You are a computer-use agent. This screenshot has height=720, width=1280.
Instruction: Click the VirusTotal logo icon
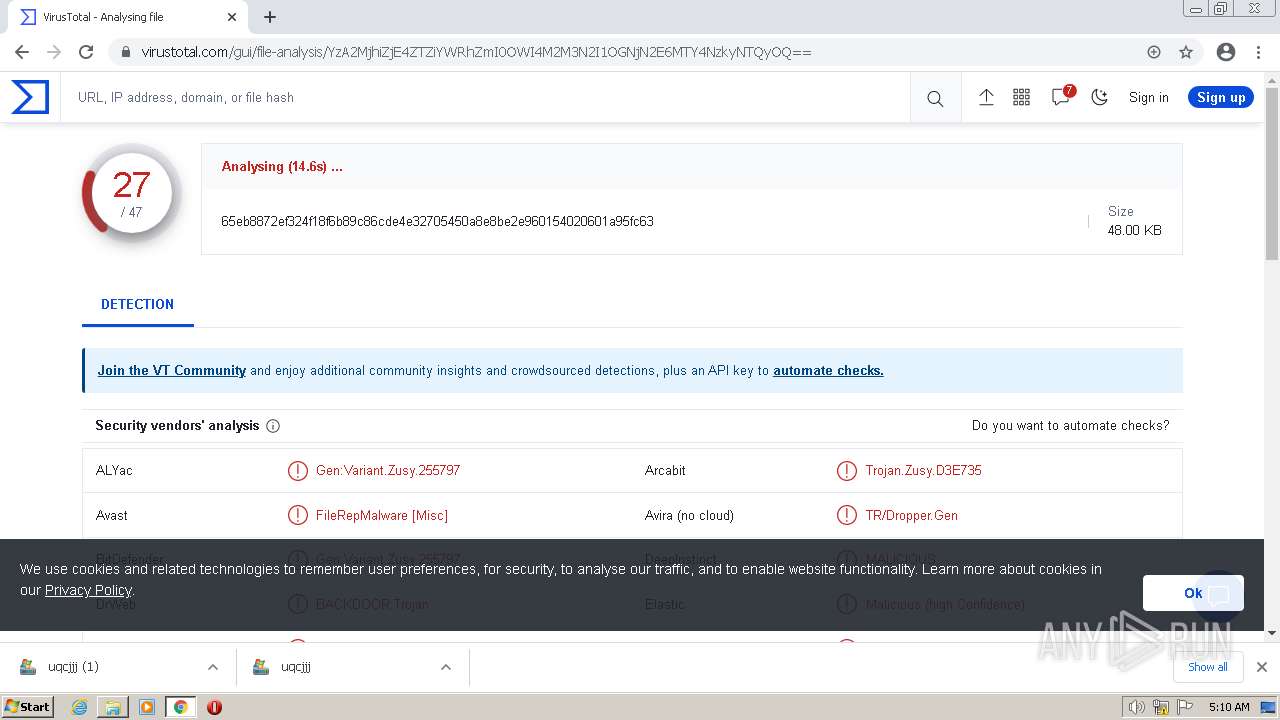click(x=30, y=97)
